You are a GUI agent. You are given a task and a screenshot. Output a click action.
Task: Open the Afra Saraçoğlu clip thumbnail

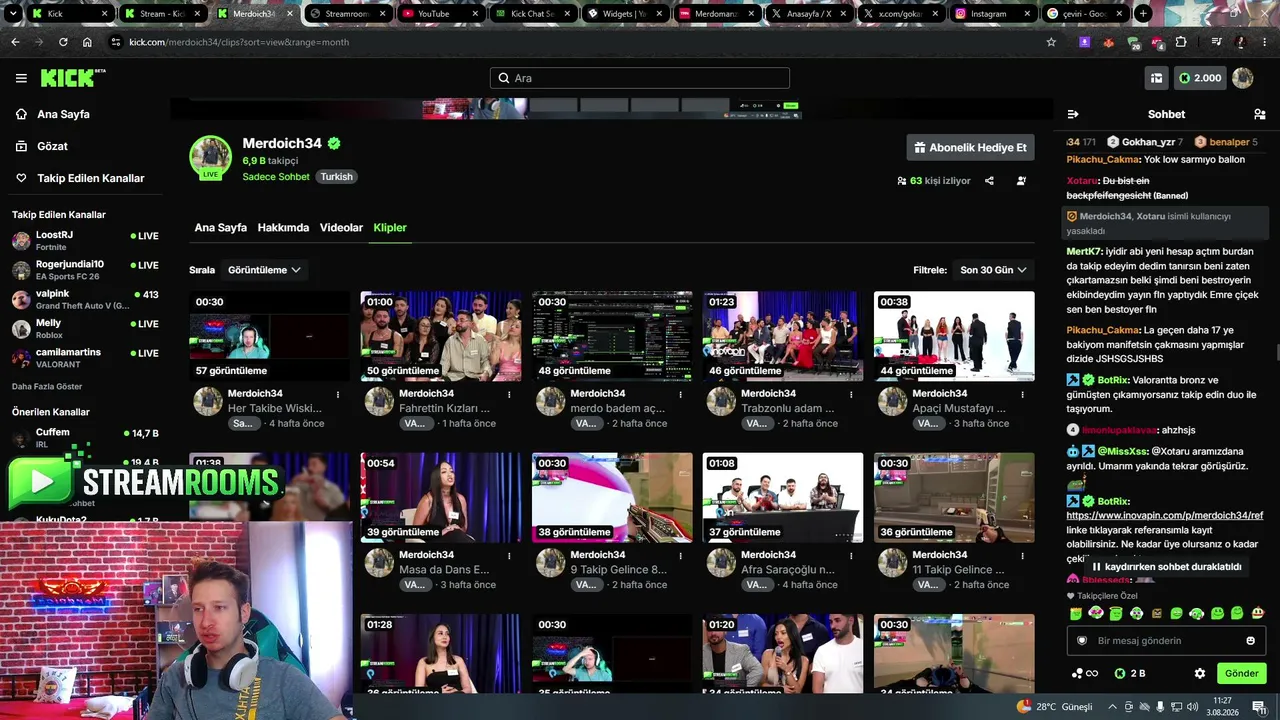pos(783,497)
